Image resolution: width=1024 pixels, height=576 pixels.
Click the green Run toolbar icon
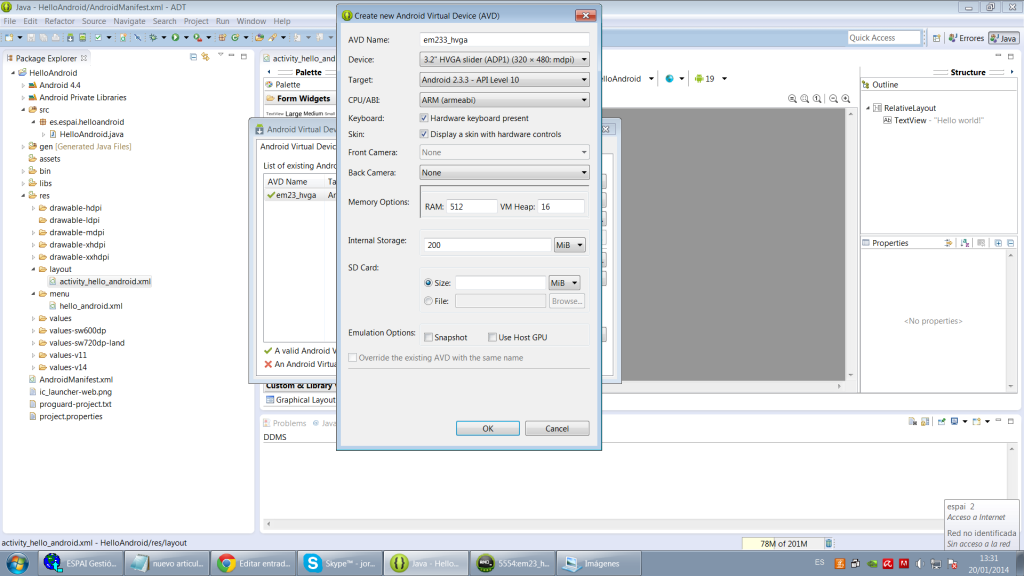click(x=174, y=38)
